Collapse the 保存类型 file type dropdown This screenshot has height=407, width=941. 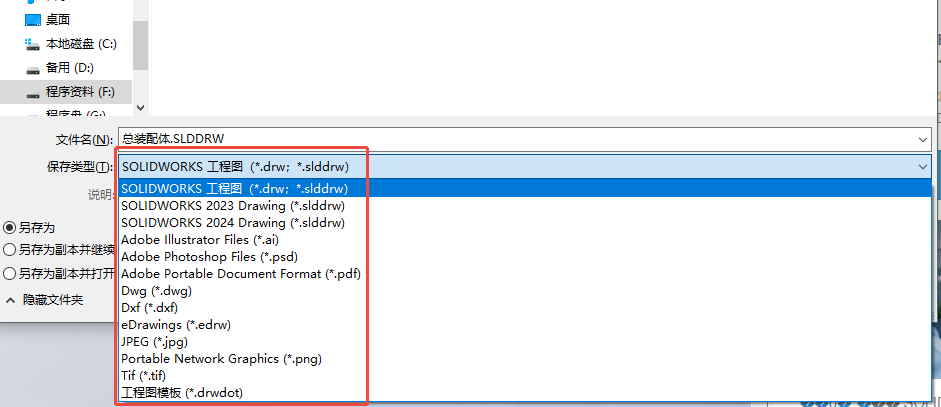pos(921,166)
